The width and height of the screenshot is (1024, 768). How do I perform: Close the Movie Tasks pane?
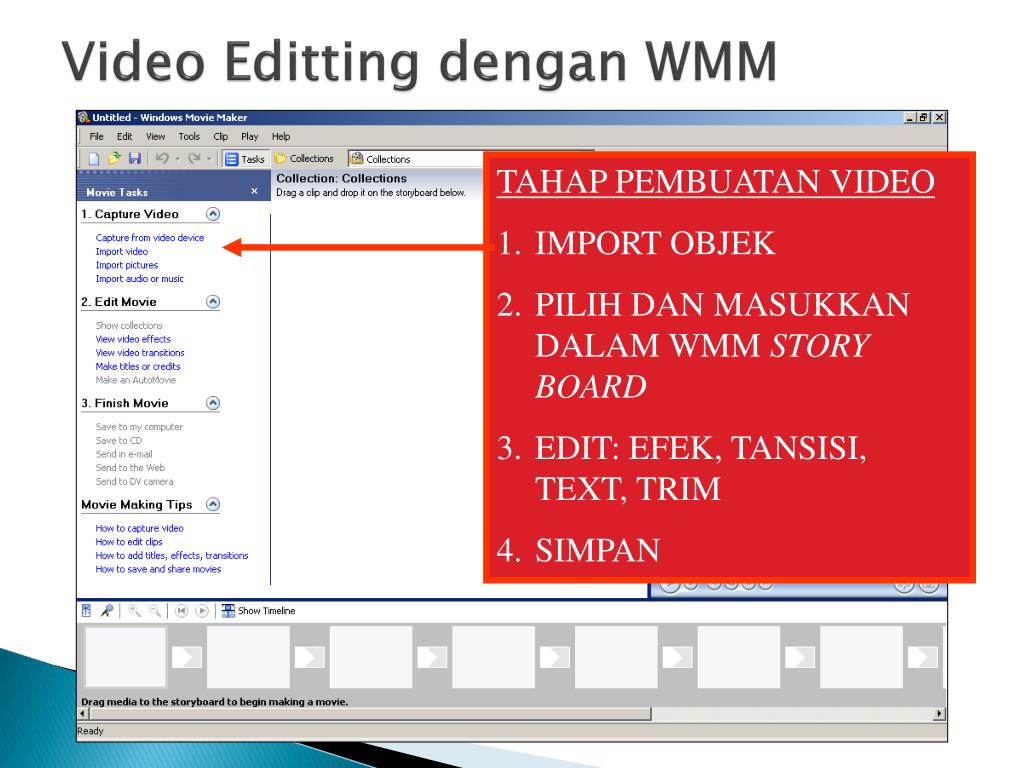[x=254, y=191]
